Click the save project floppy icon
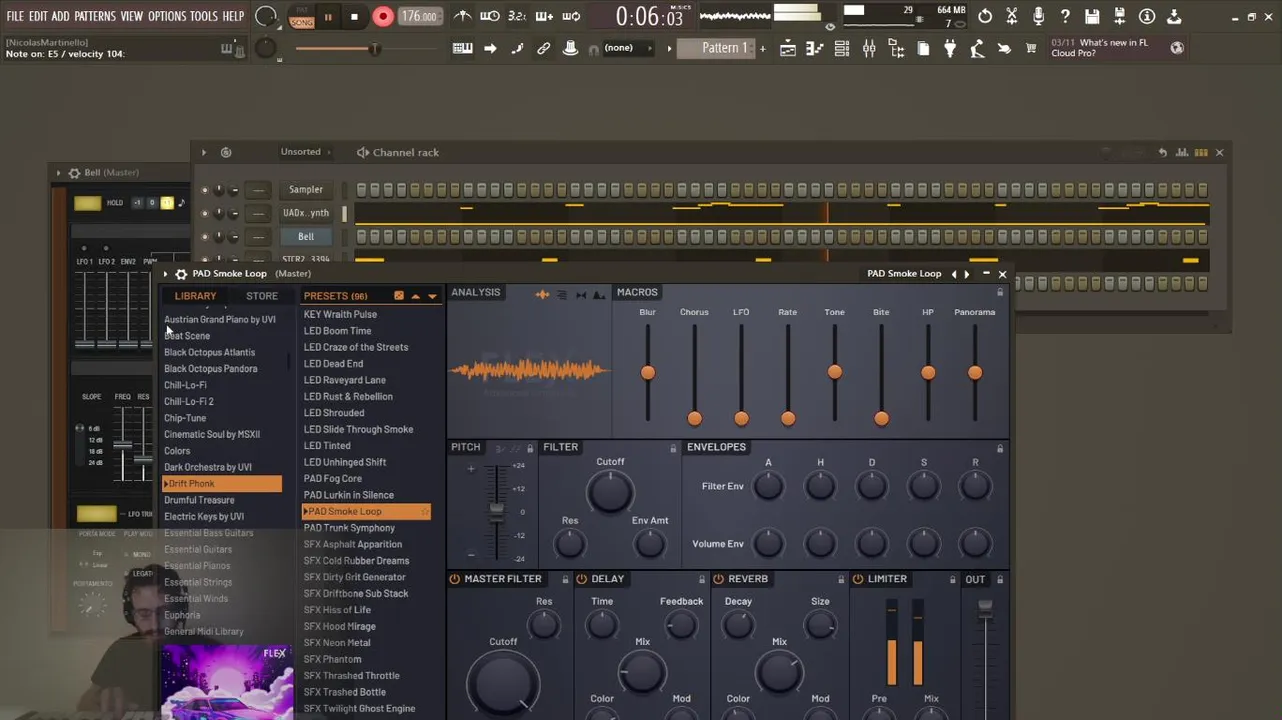1282x720 pixels. 1092,16
